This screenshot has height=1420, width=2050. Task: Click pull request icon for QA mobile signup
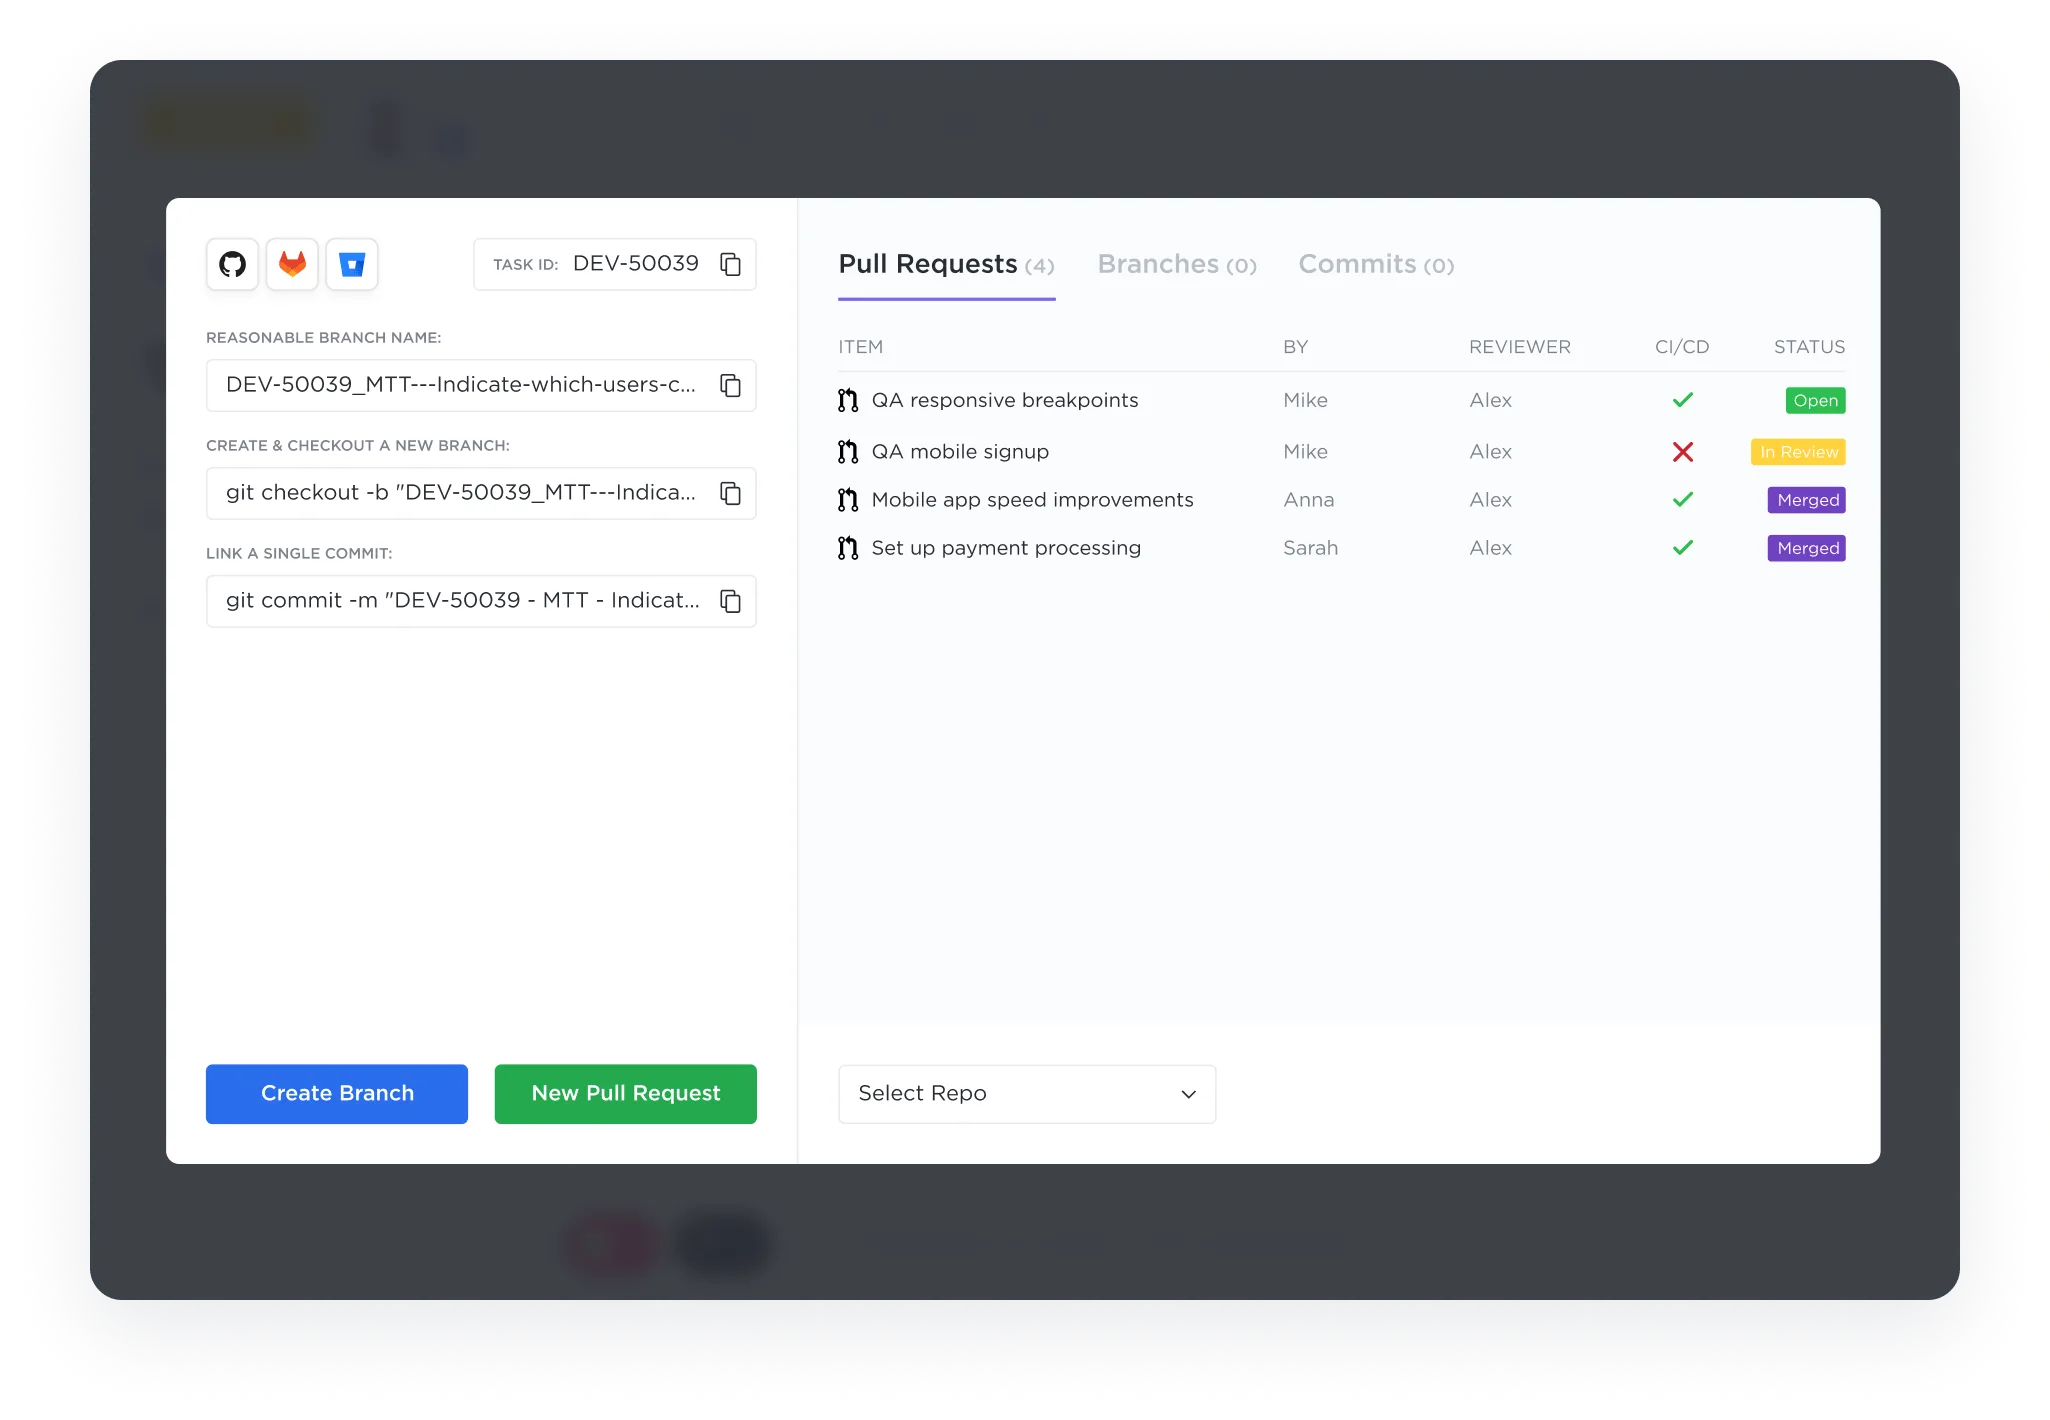[848, 452]
